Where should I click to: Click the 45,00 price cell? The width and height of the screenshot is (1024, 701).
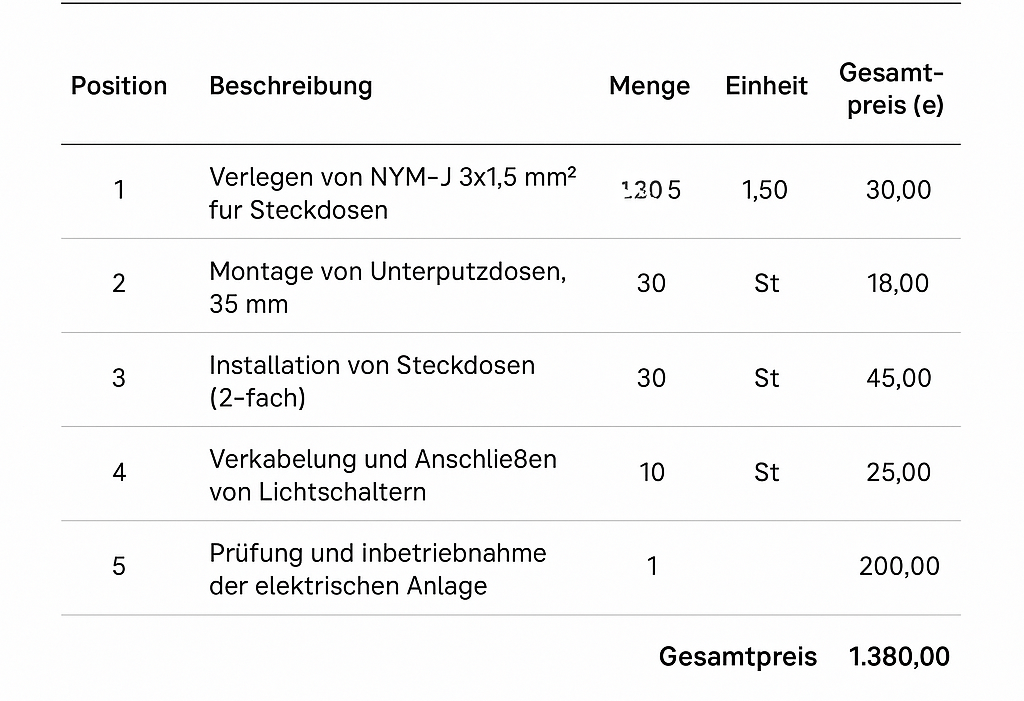point(898,378)
